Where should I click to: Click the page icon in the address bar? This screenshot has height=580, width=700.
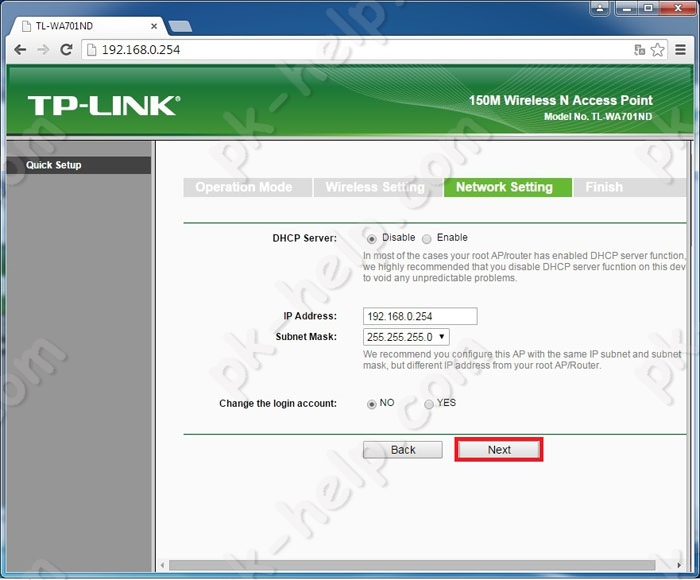92,50
